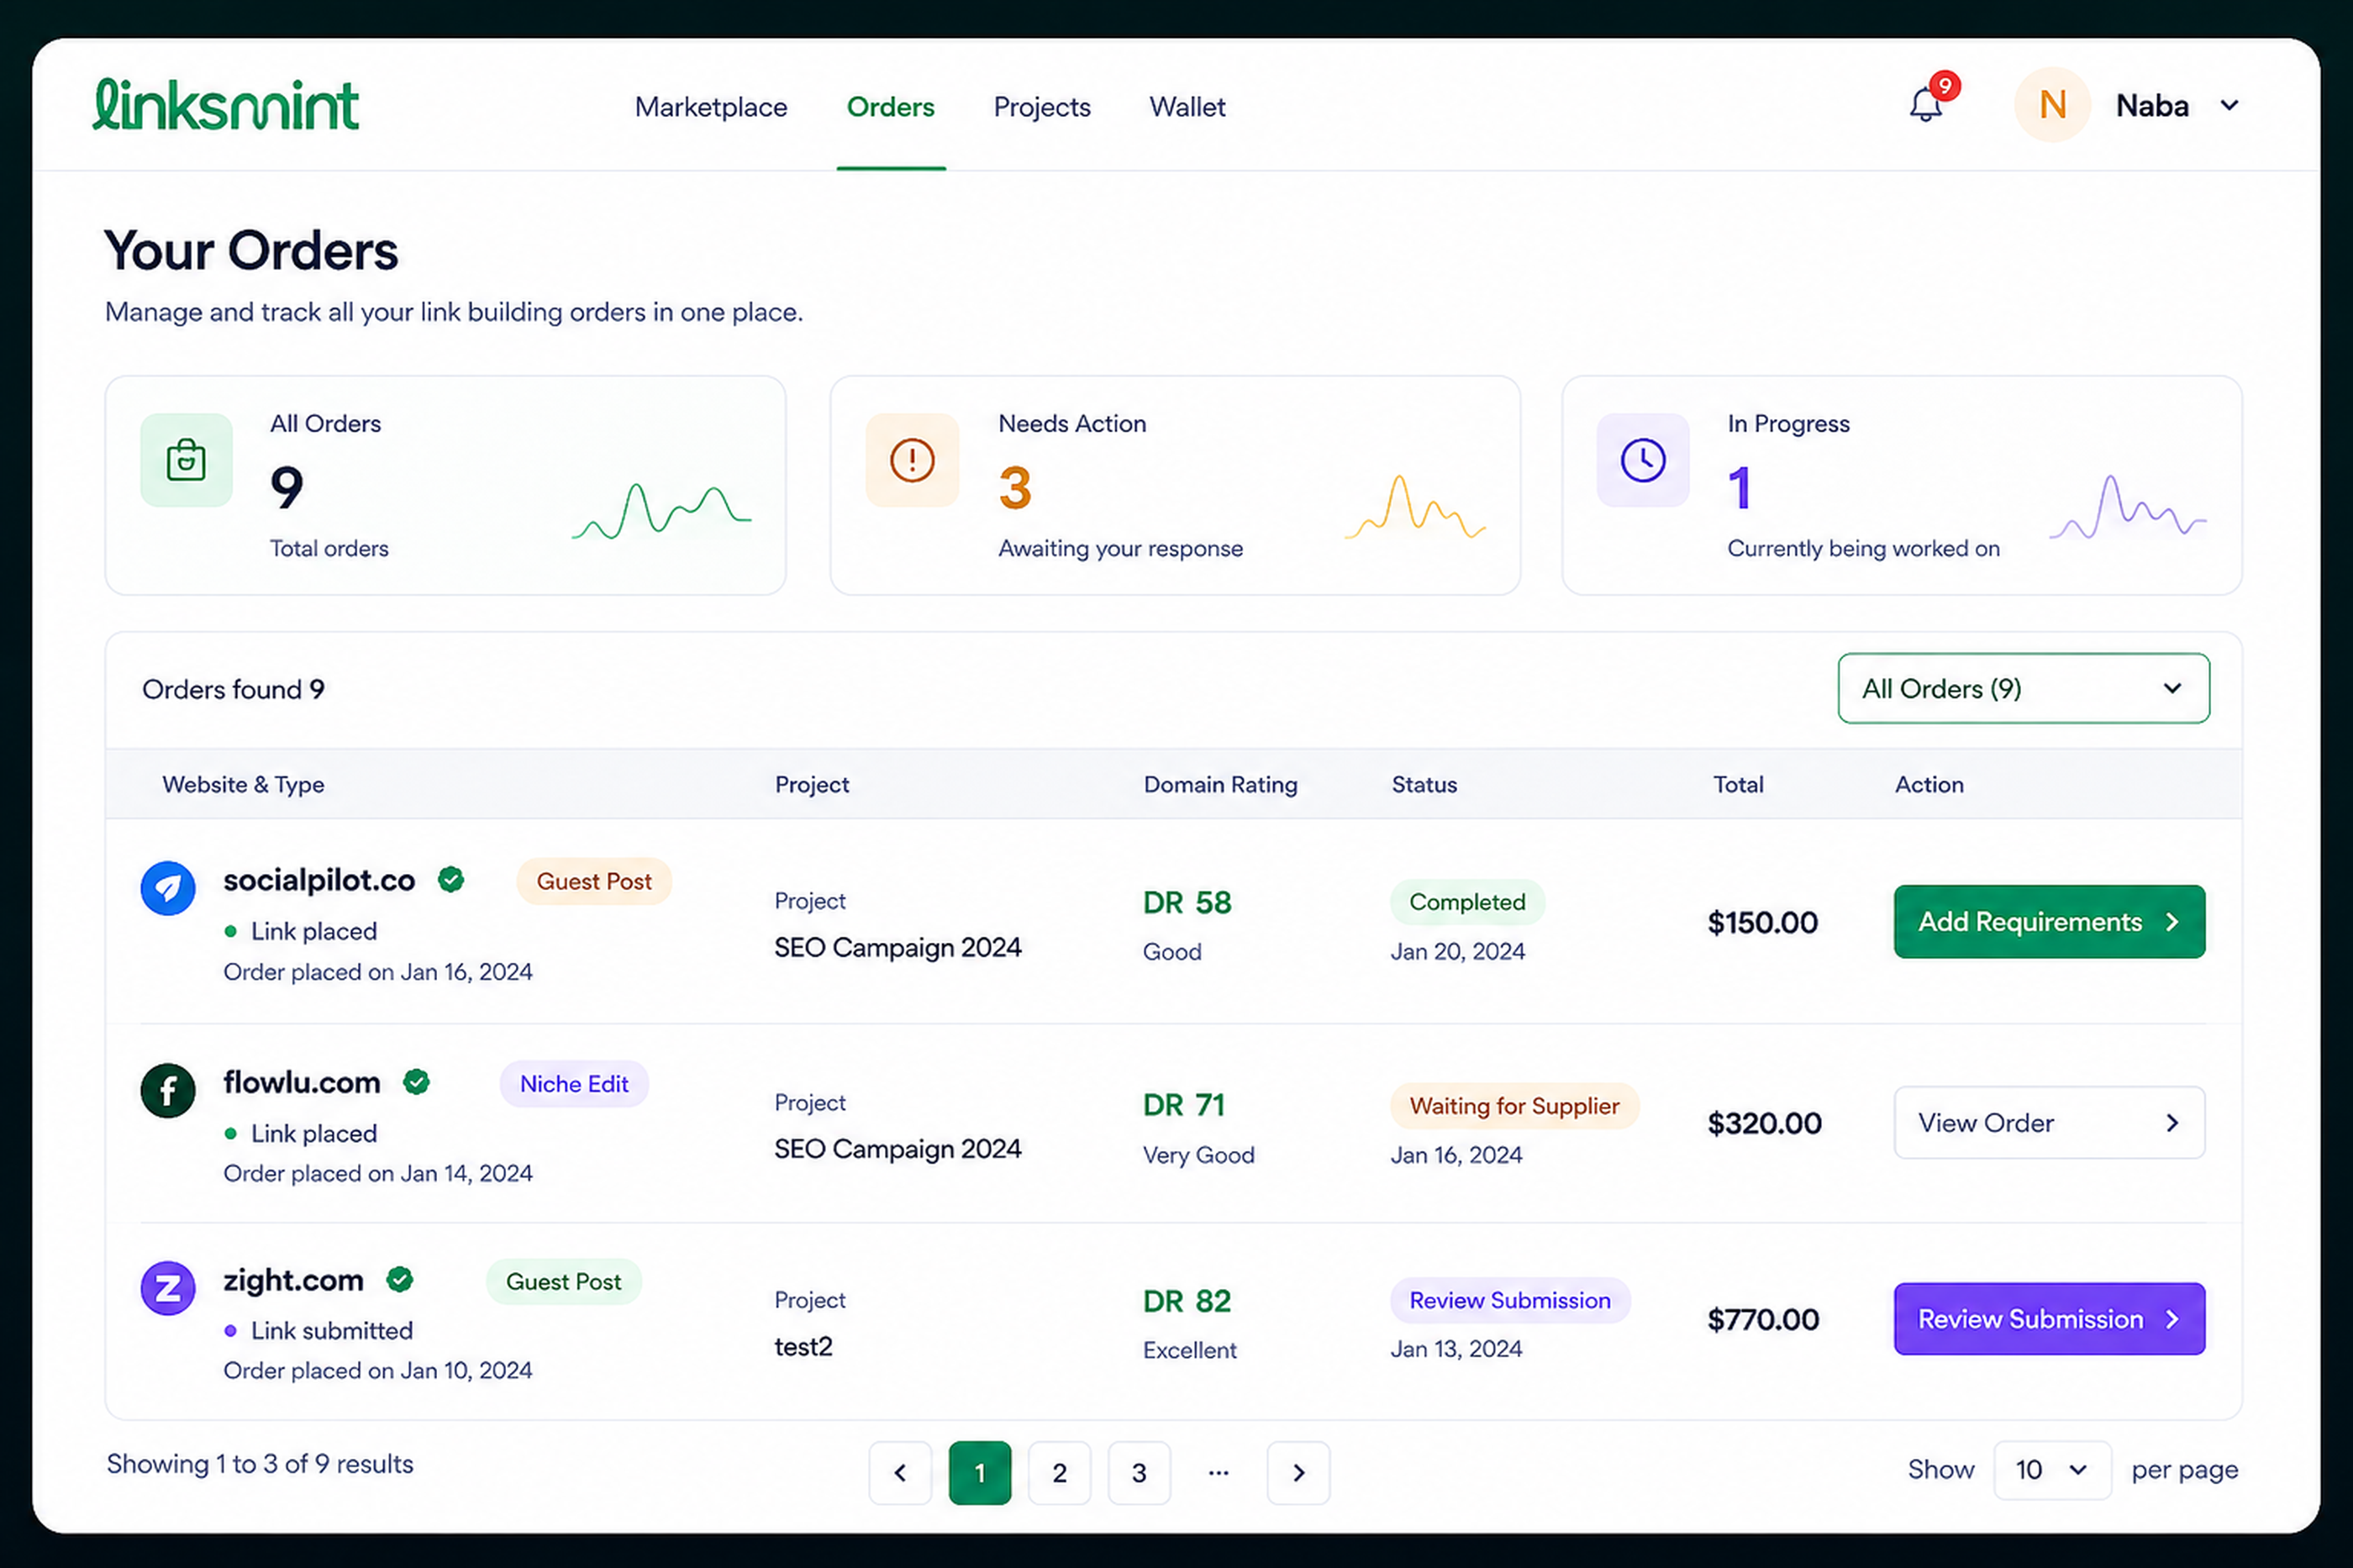
Task: Click the Guest Post tag on socialpilot.co
Action: (594, 881)
